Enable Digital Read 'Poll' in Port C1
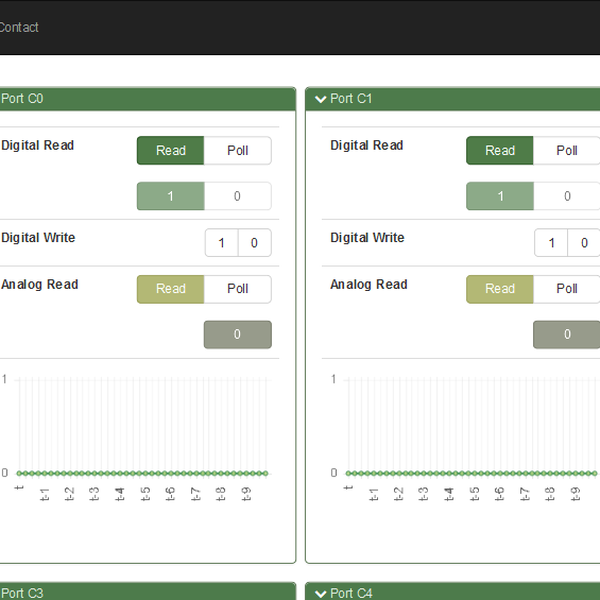600x600 pixels. point(567,151)
